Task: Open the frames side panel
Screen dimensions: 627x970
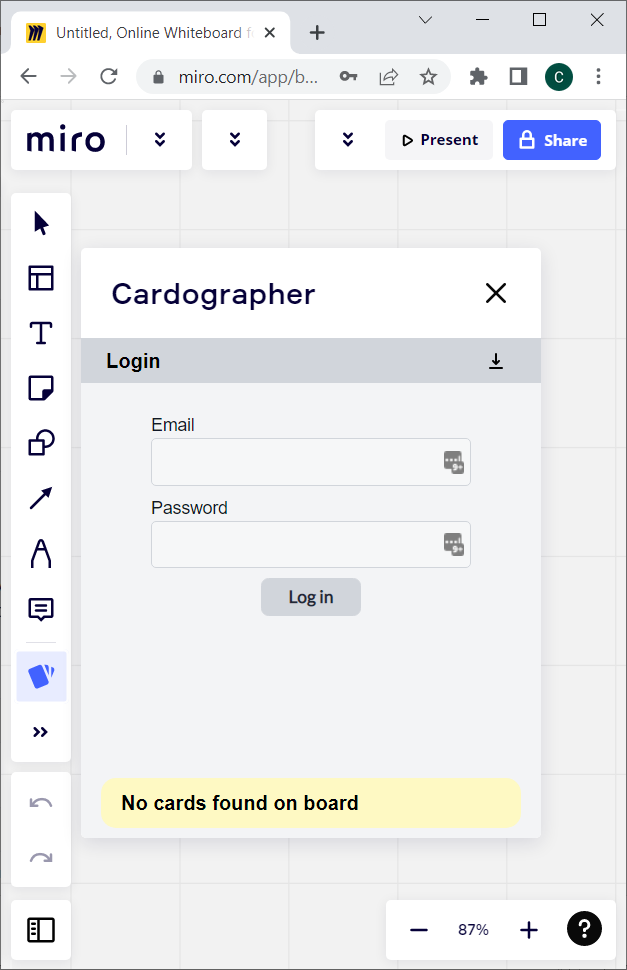Action: (41, 929)
